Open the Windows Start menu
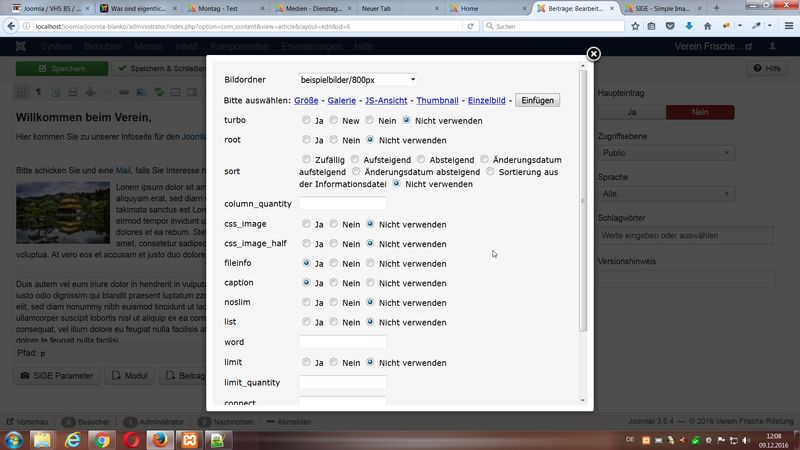 13,440
